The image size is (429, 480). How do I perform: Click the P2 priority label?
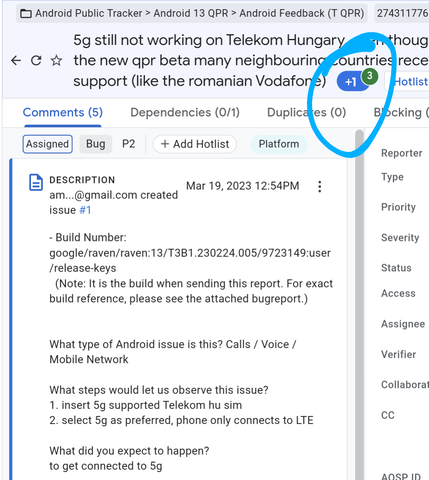128,144
